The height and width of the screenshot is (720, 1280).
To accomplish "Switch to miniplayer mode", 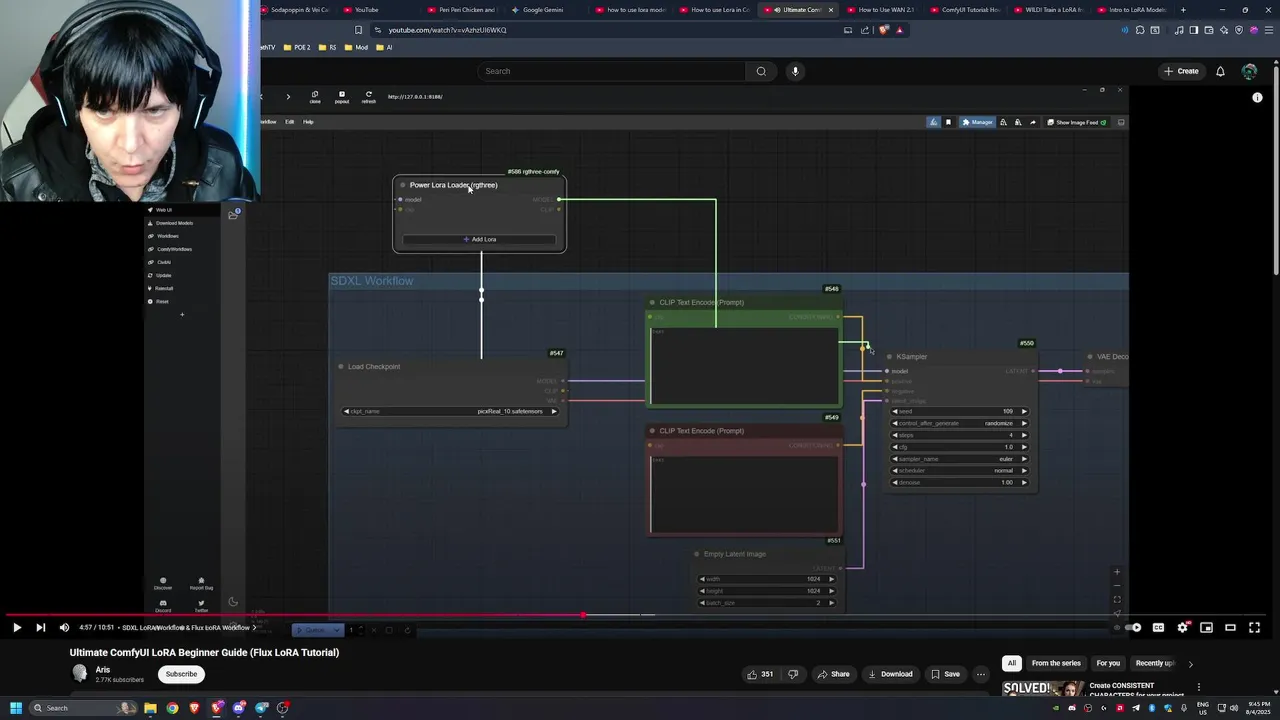I will (x=1206, y=628).
